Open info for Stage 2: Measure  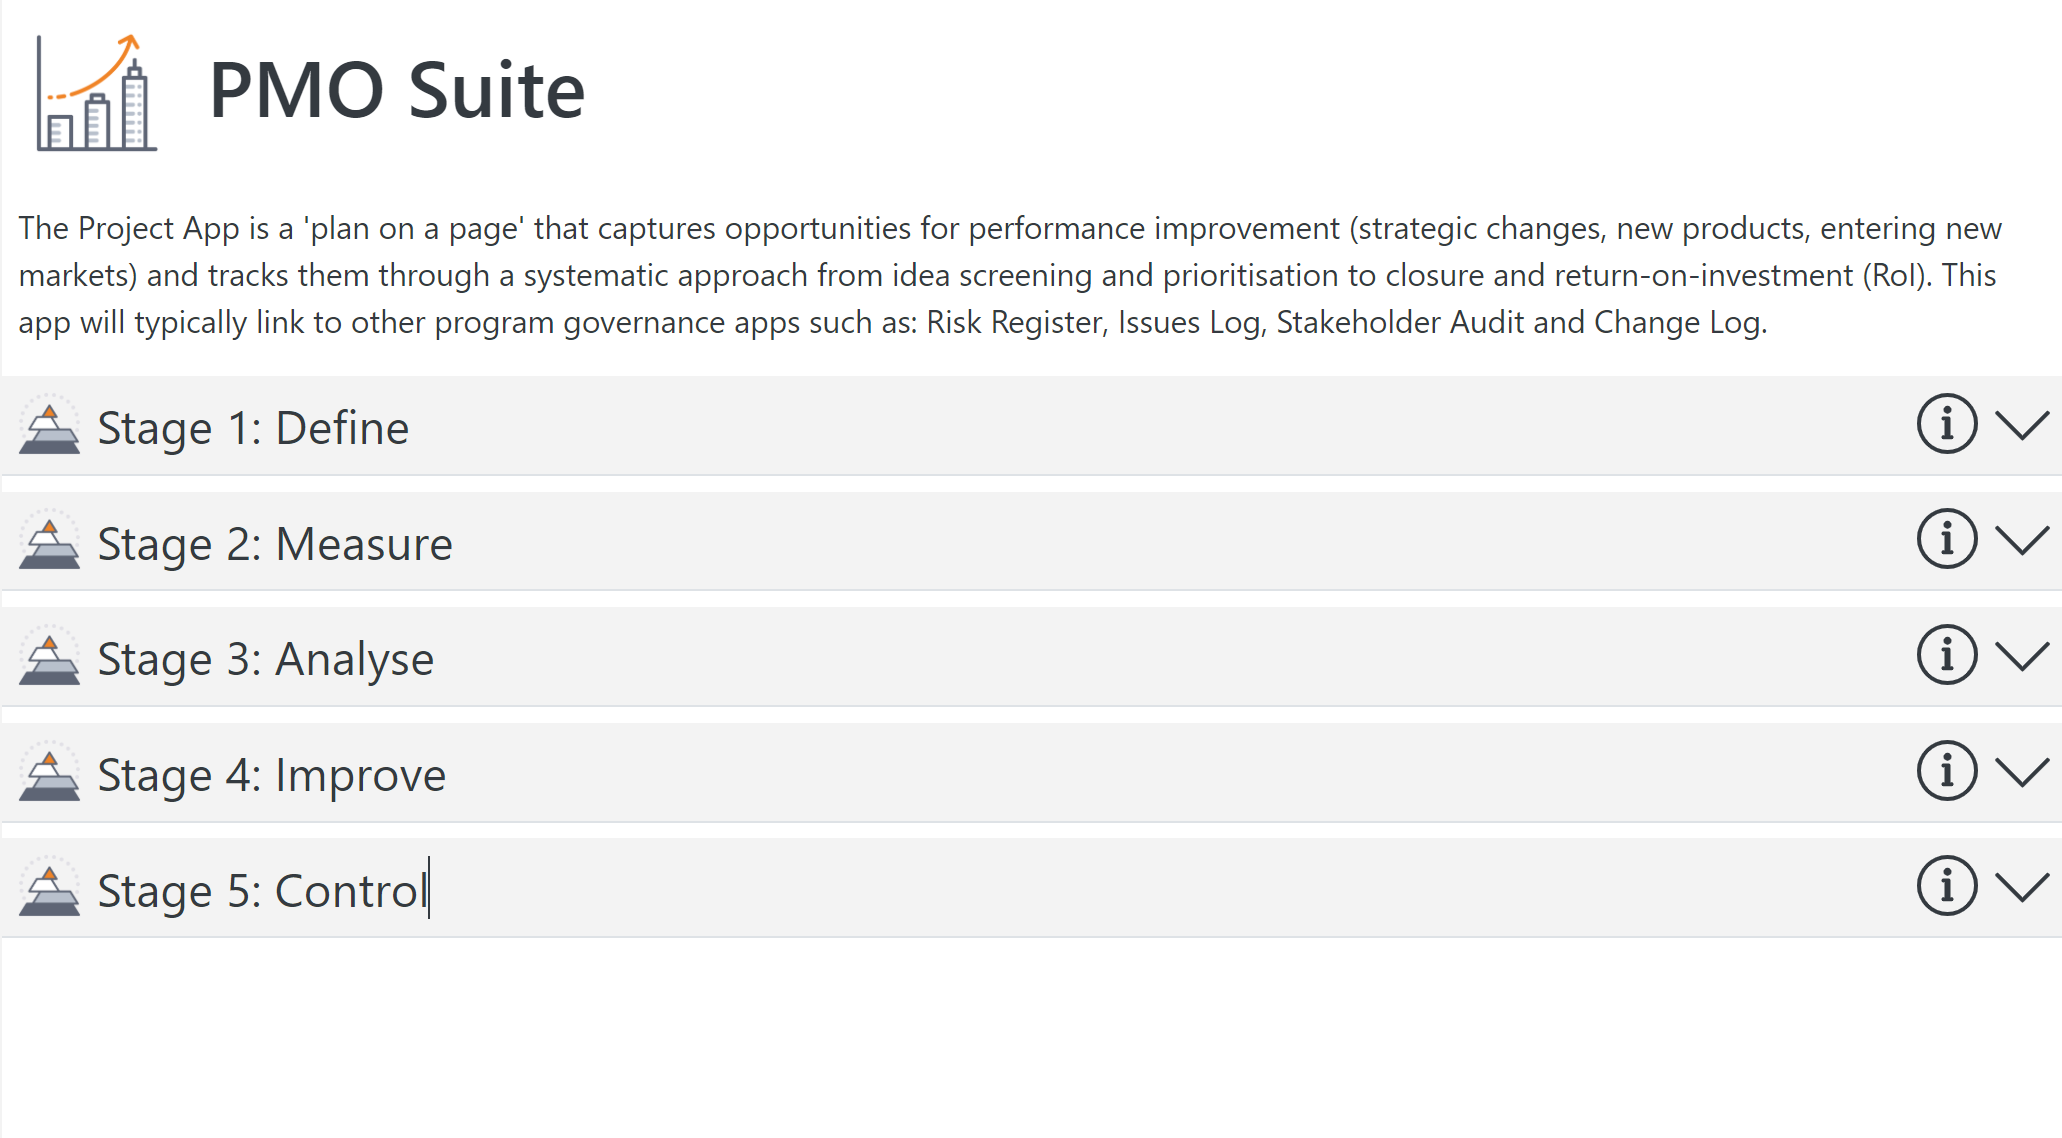1946,539
